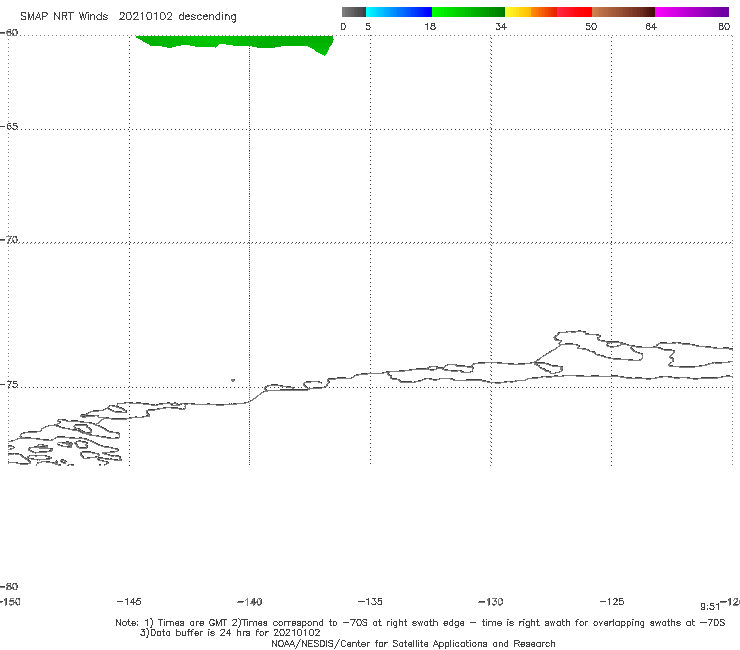Image resolution: width=740 pixels, height=650 pixels.
Task: Click the latitude label "-80"
Action: tap(9, 587)
